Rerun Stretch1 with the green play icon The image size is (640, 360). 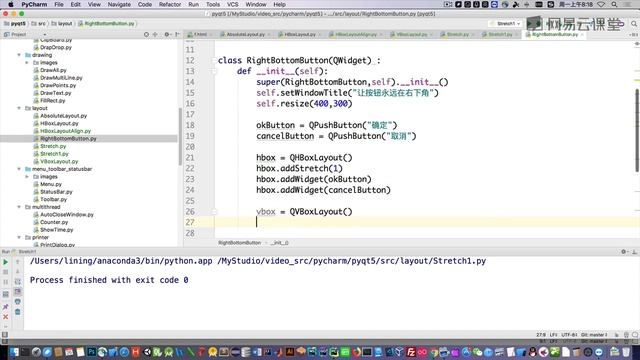pyautogui.click(x=6, y=262)
